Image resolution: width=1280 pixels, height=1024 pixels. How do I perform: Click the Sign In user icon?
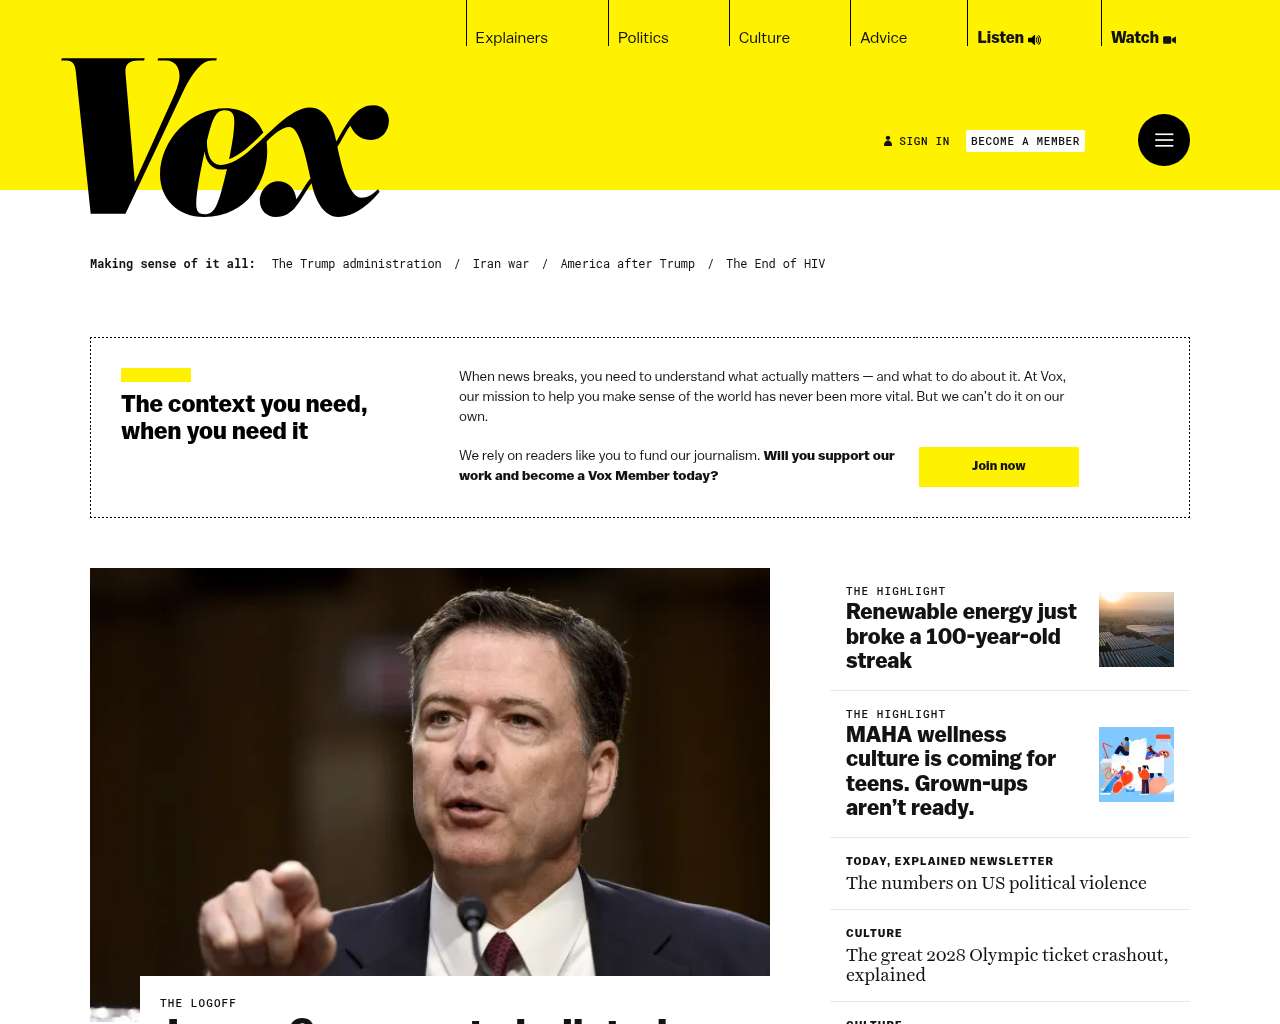click(x=888, y=141)
